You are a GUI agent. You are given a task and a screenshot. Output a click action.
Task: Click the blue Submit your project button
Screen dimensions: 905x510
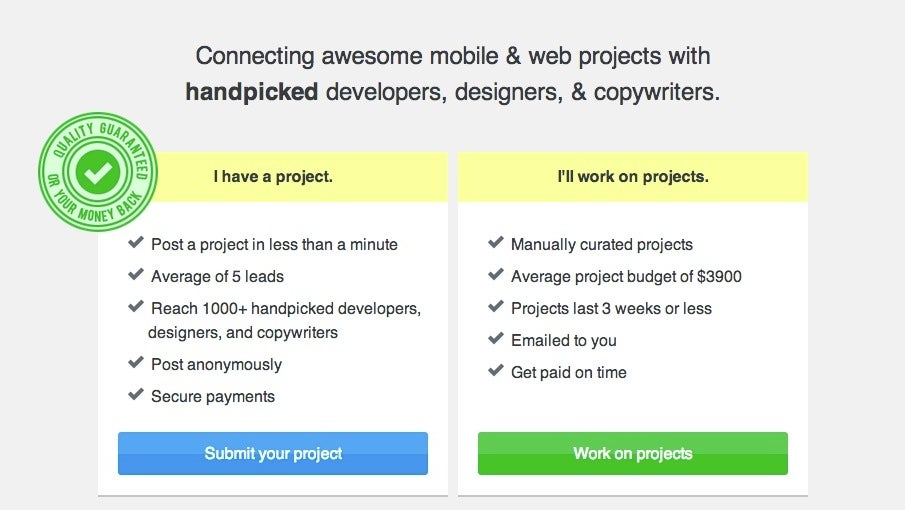(273, 453)
